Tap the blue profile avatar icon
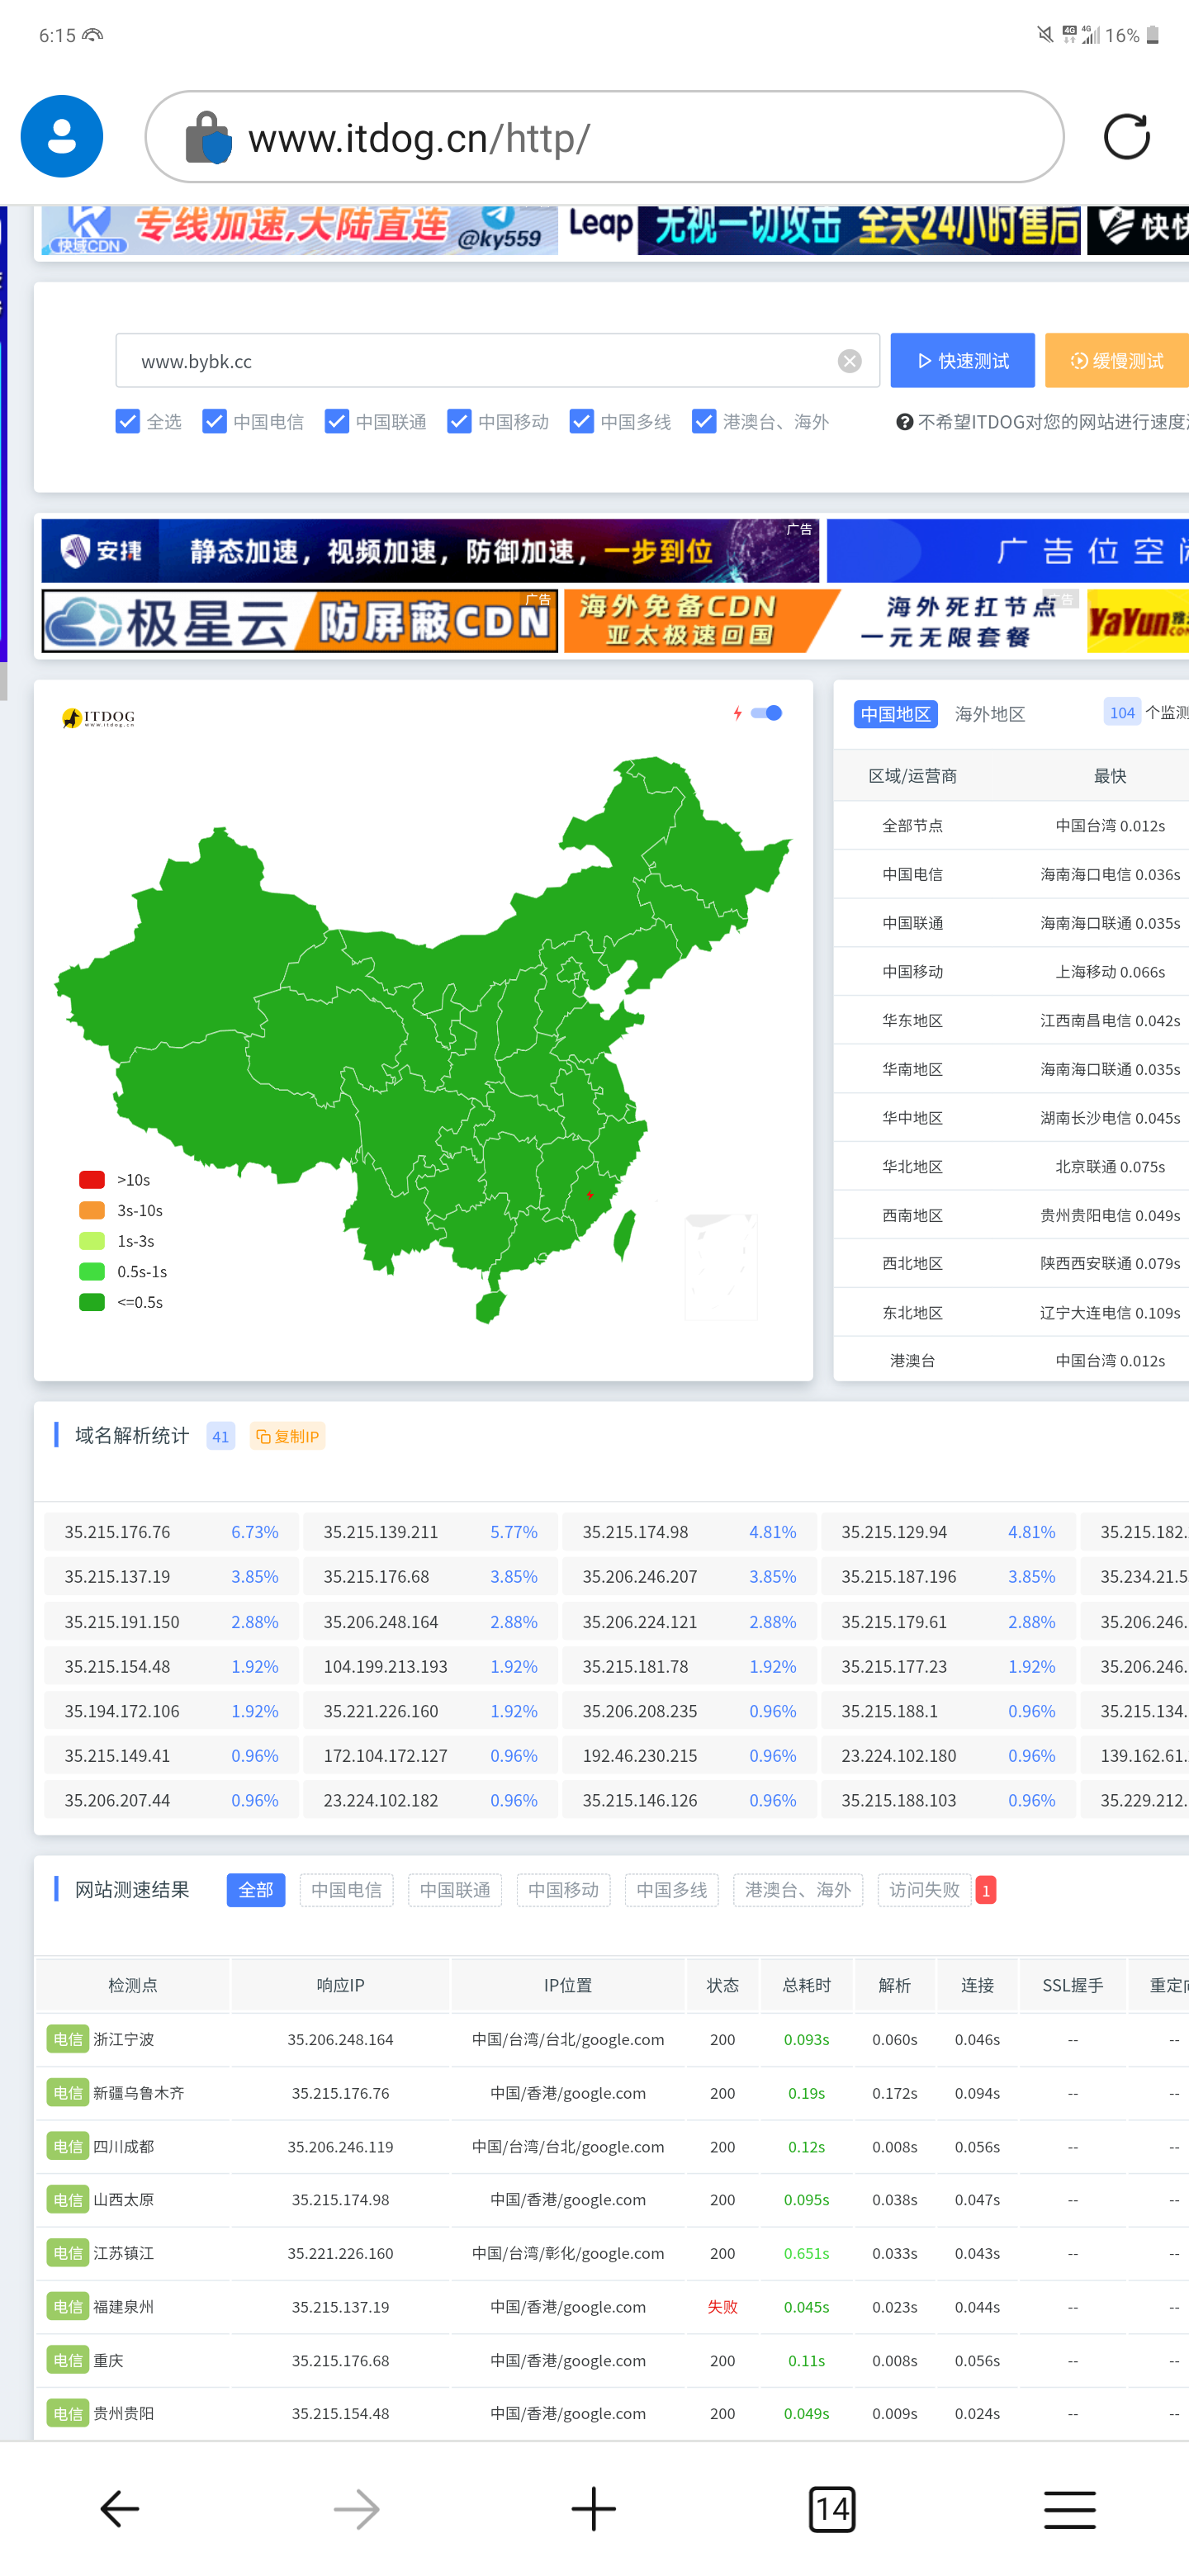This screenshot has height=2576, width=1189. (62, 136)
